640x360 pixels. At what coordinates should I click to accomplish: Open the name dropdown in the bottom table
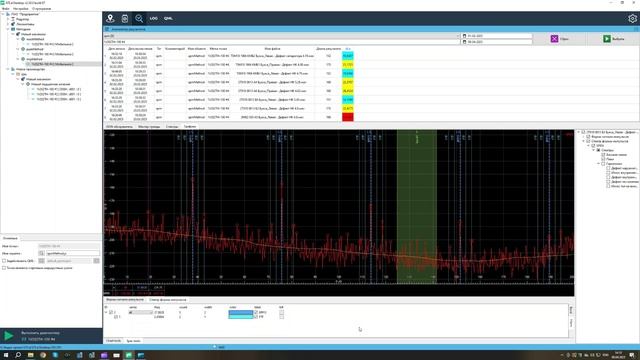(140, 312)
